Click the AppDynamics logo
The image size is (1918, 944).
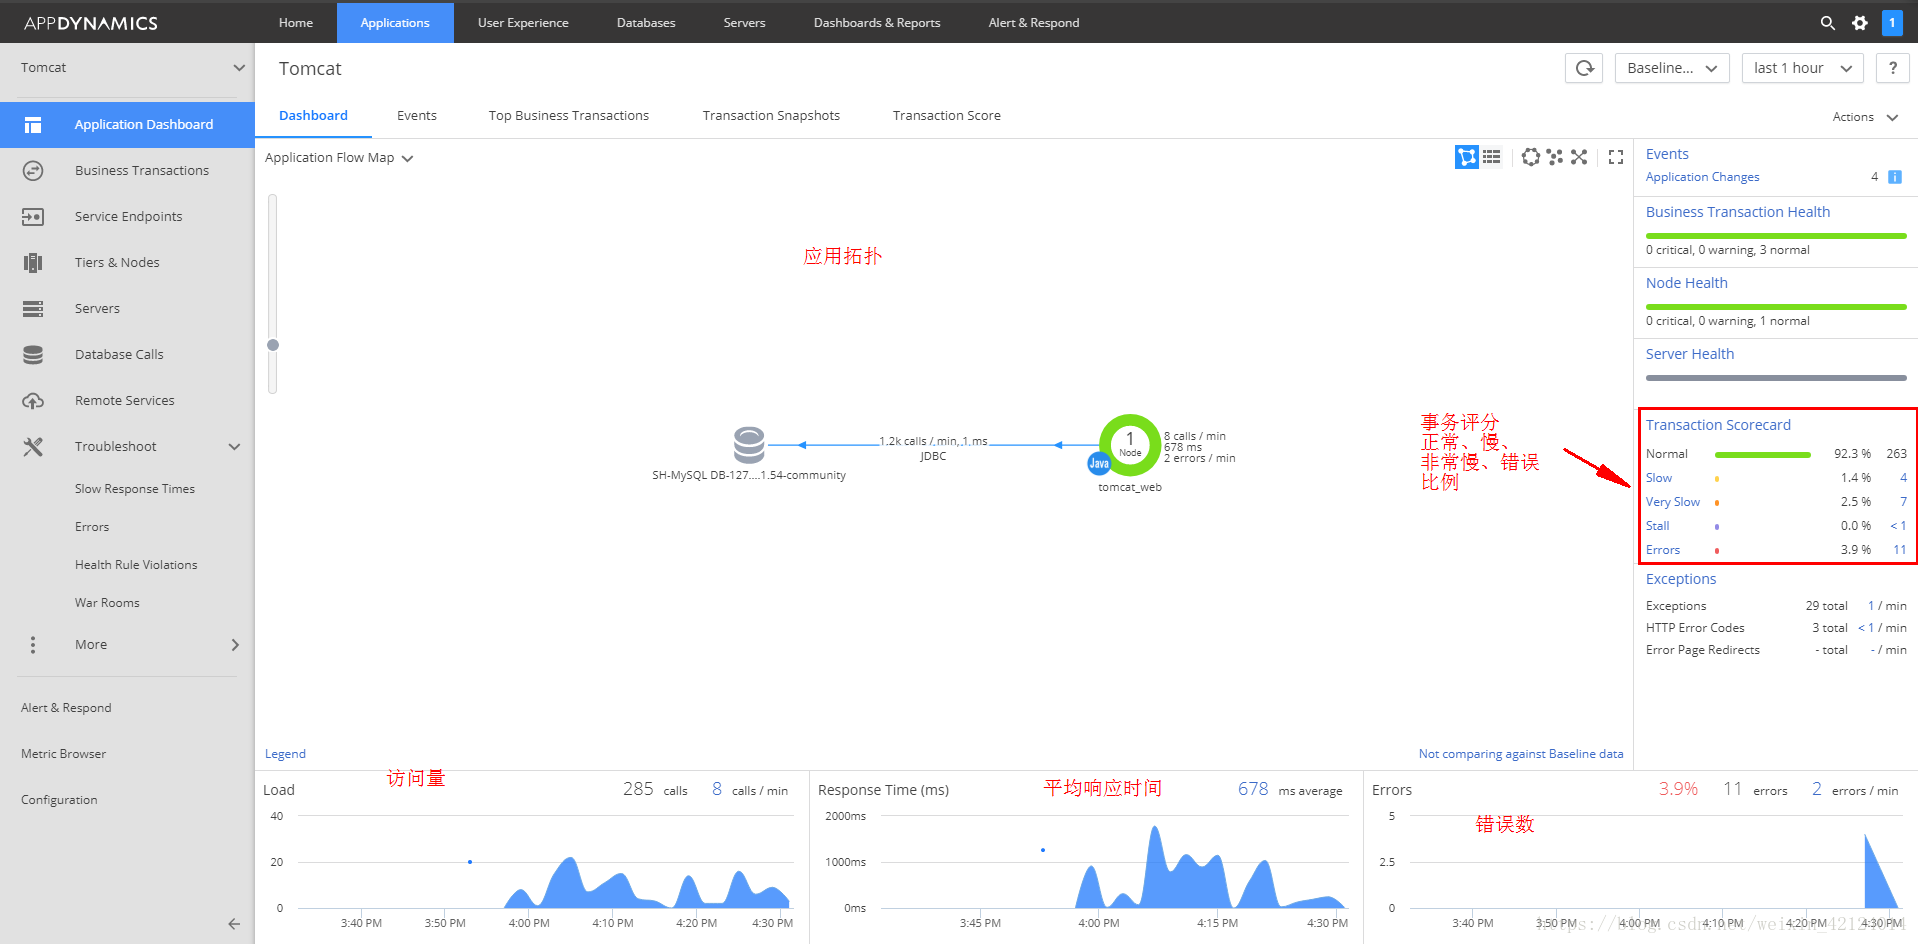pyautogui.click(x=91, y=23)
